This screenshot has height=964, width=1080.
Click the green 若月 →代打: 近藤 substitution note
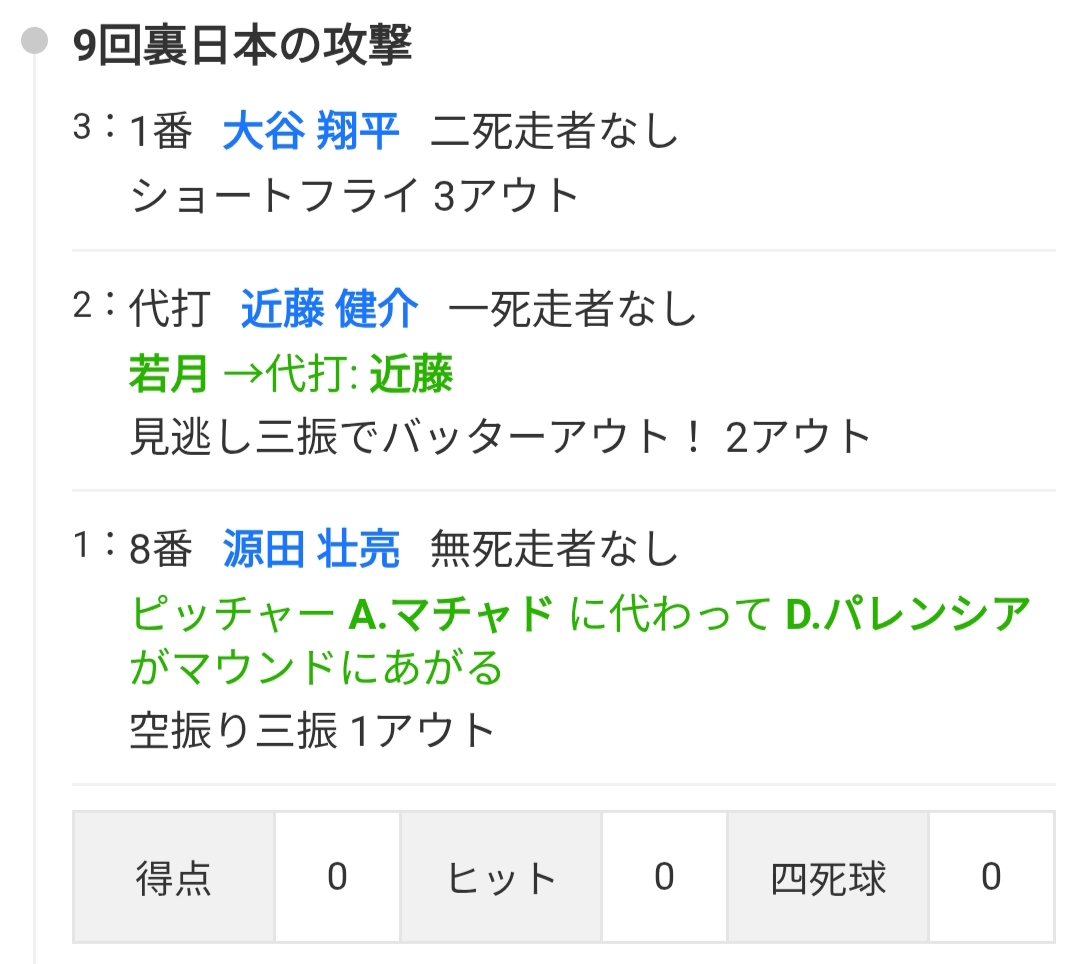click(291, 375)
